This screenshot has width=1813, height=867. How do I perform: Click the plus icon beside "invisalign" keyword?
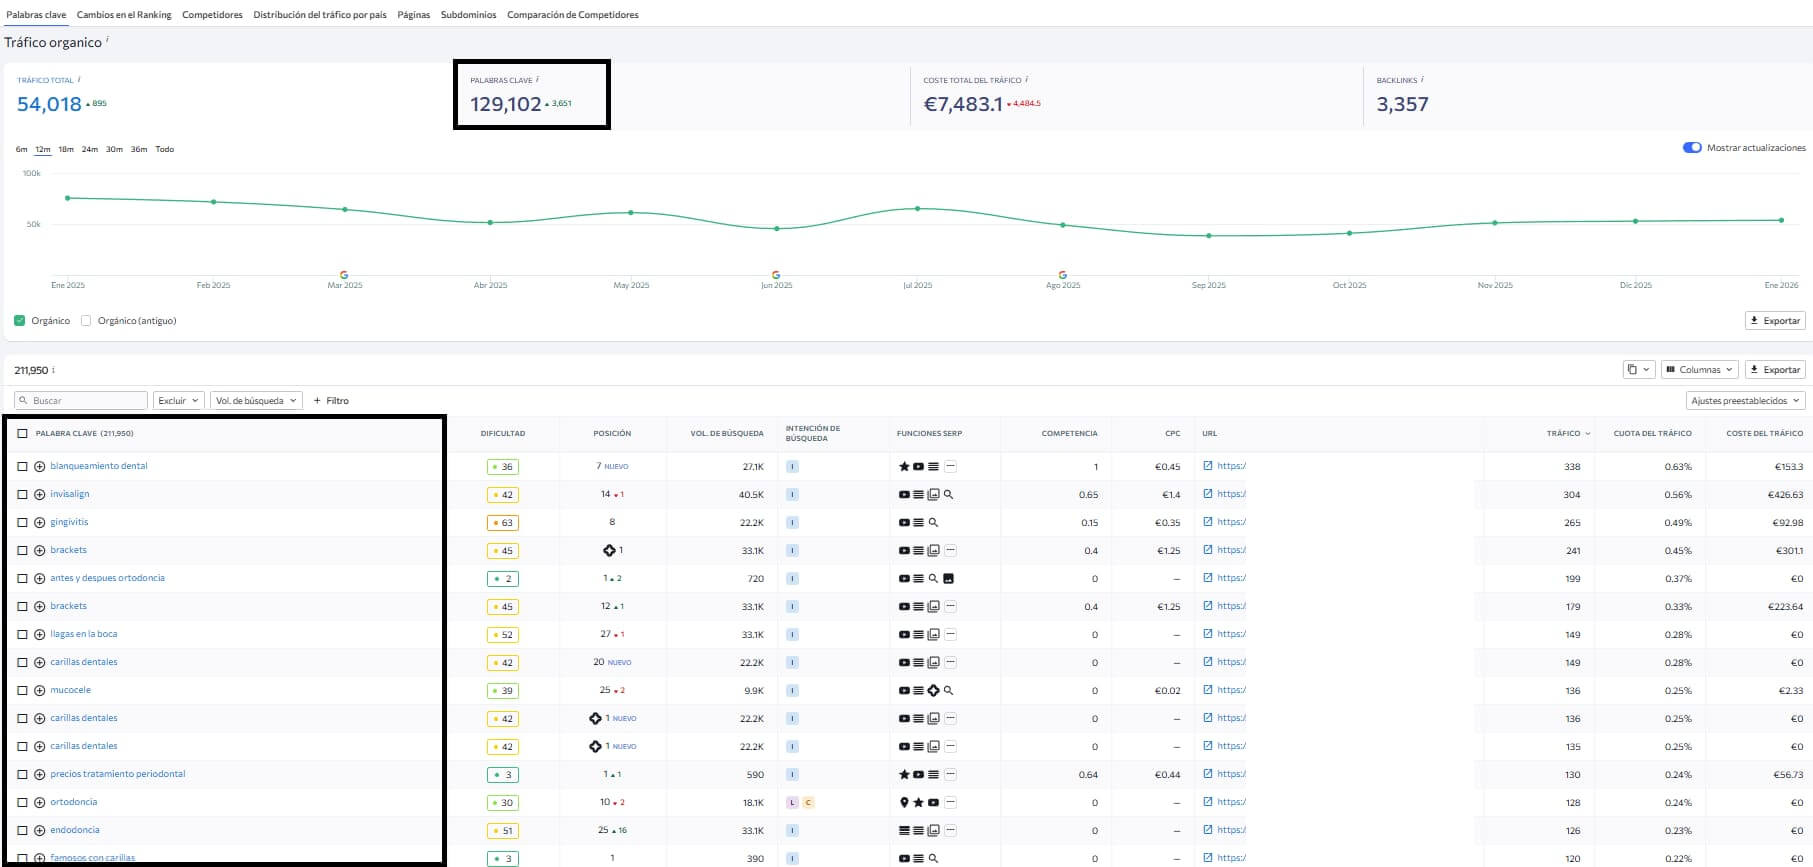[x=40, y=495]
